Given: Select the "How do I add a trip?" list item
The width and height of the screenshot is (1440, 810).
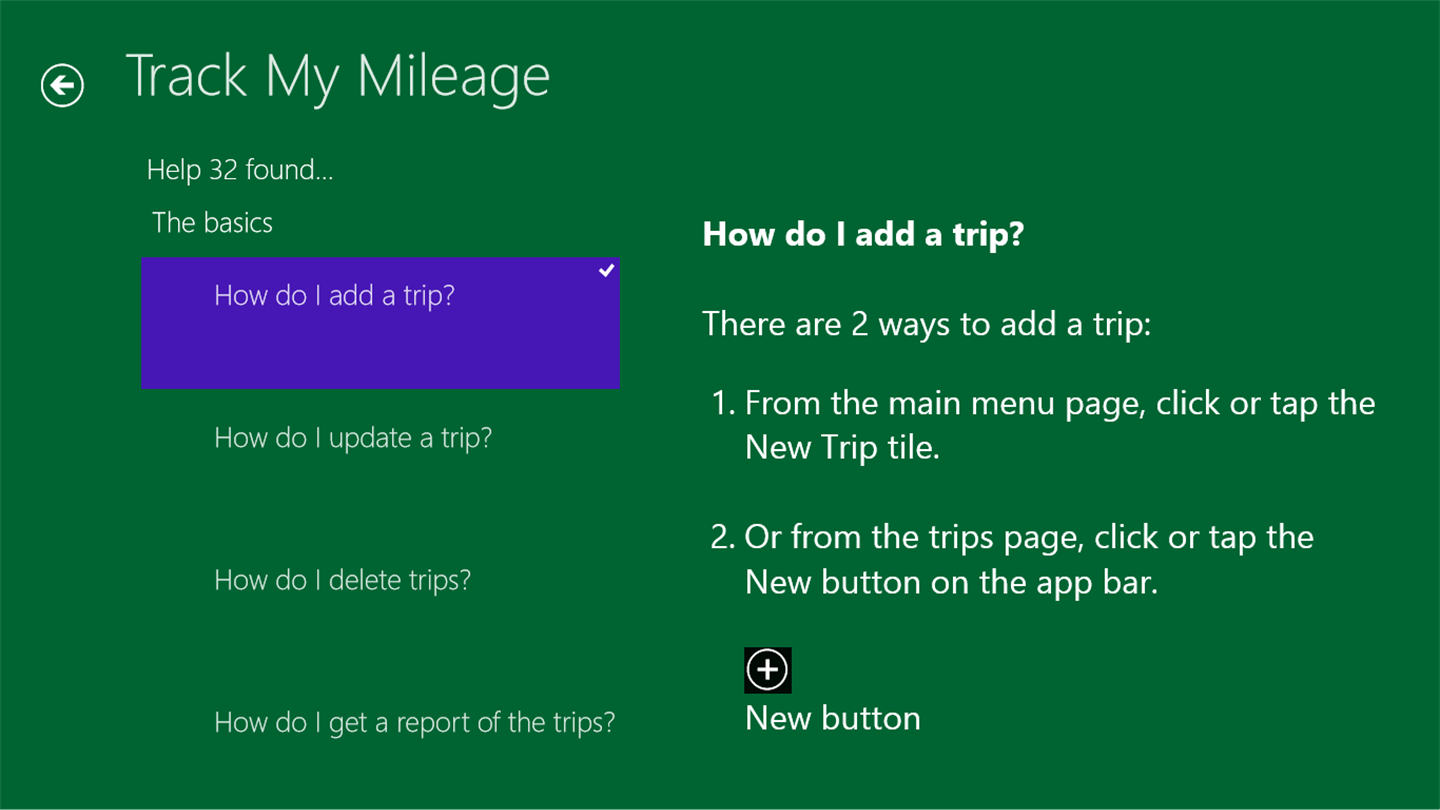Looking at the screenshot, I should [x=334, y=296].
